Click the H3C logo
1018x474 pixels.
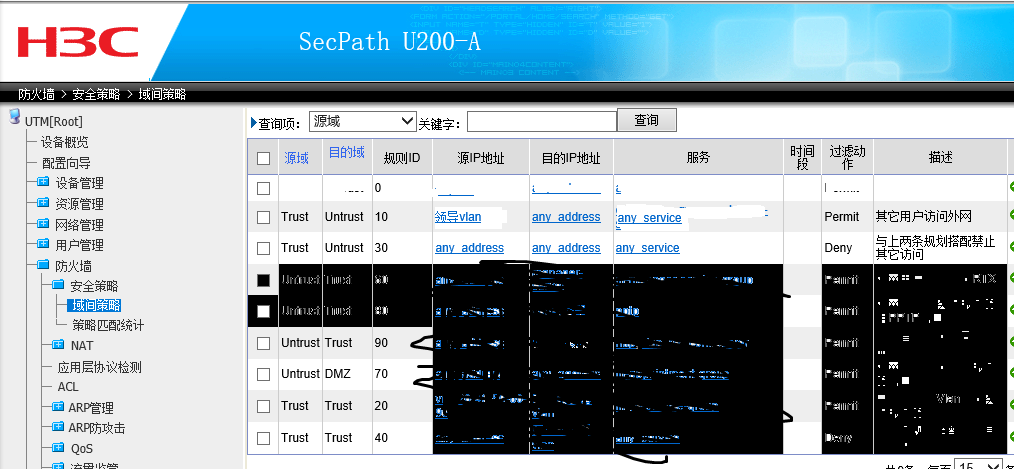pyautogui.click(x=78, y=42)
